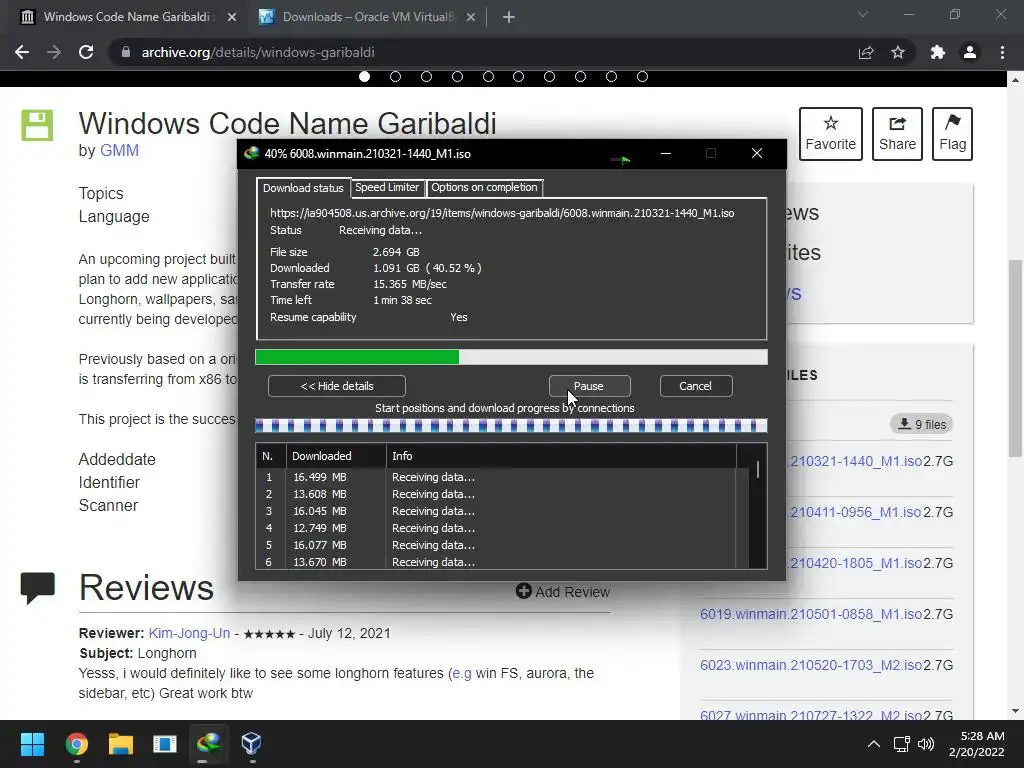Open the 210411-0956_M1.iso file link
This screenshot has width=1024, height=768.
(855, 513)
